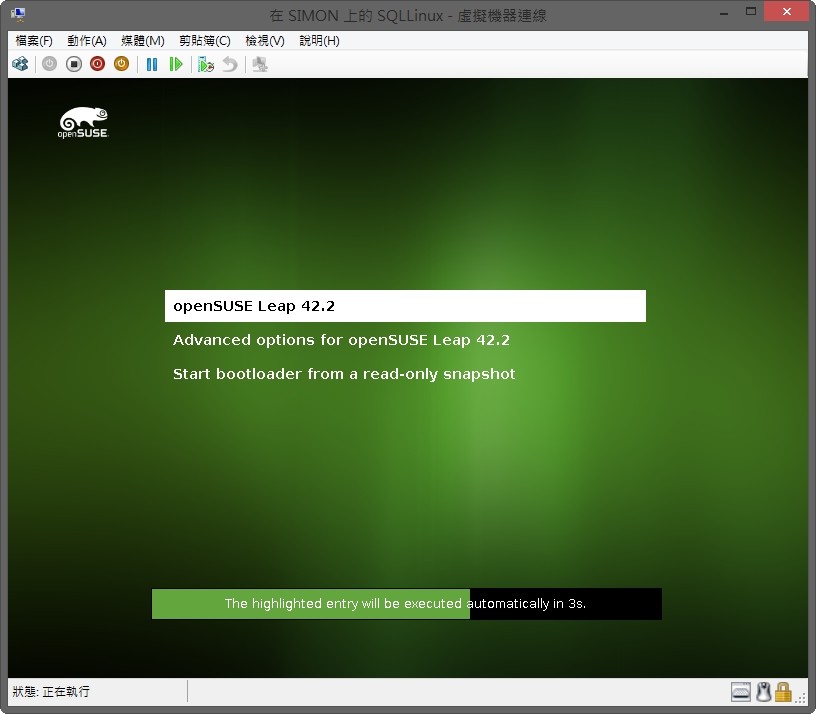The width and height of the screenshot is (816, 714).
Task: Reset the VM with the green play icon
Action: pos(176,65)
